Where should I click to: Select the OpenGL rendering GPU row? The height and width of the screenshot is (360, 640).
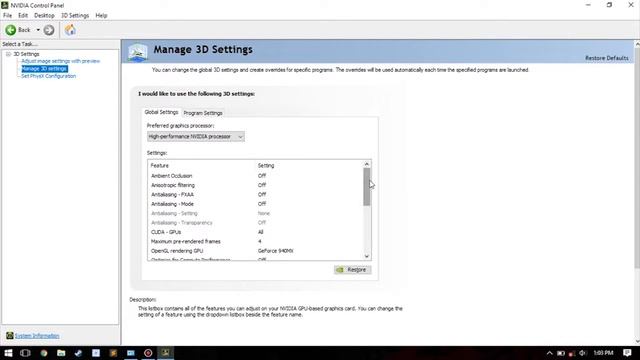click(256, 251)
